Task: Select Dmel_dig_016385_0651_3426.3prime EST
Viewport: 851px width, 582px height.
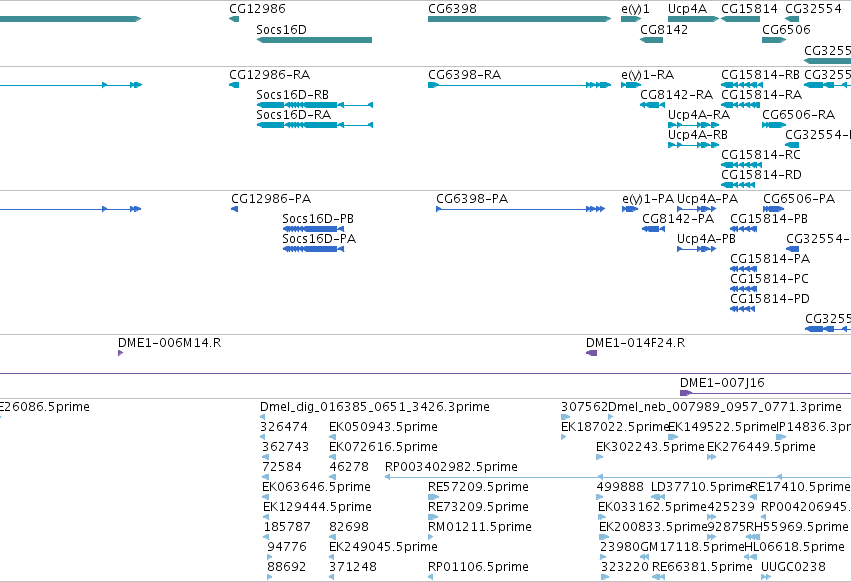Action: [x=263, y=417]
